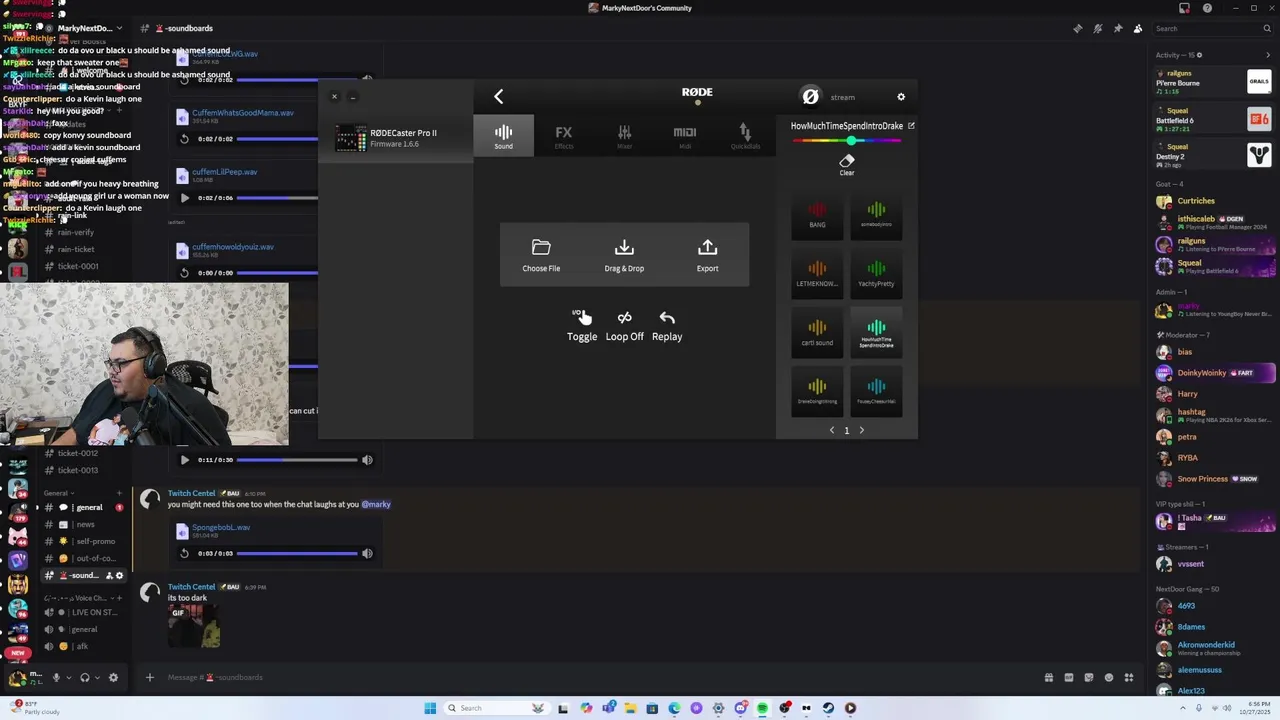Select the yellow pad in the bottom row

[817, 391]
